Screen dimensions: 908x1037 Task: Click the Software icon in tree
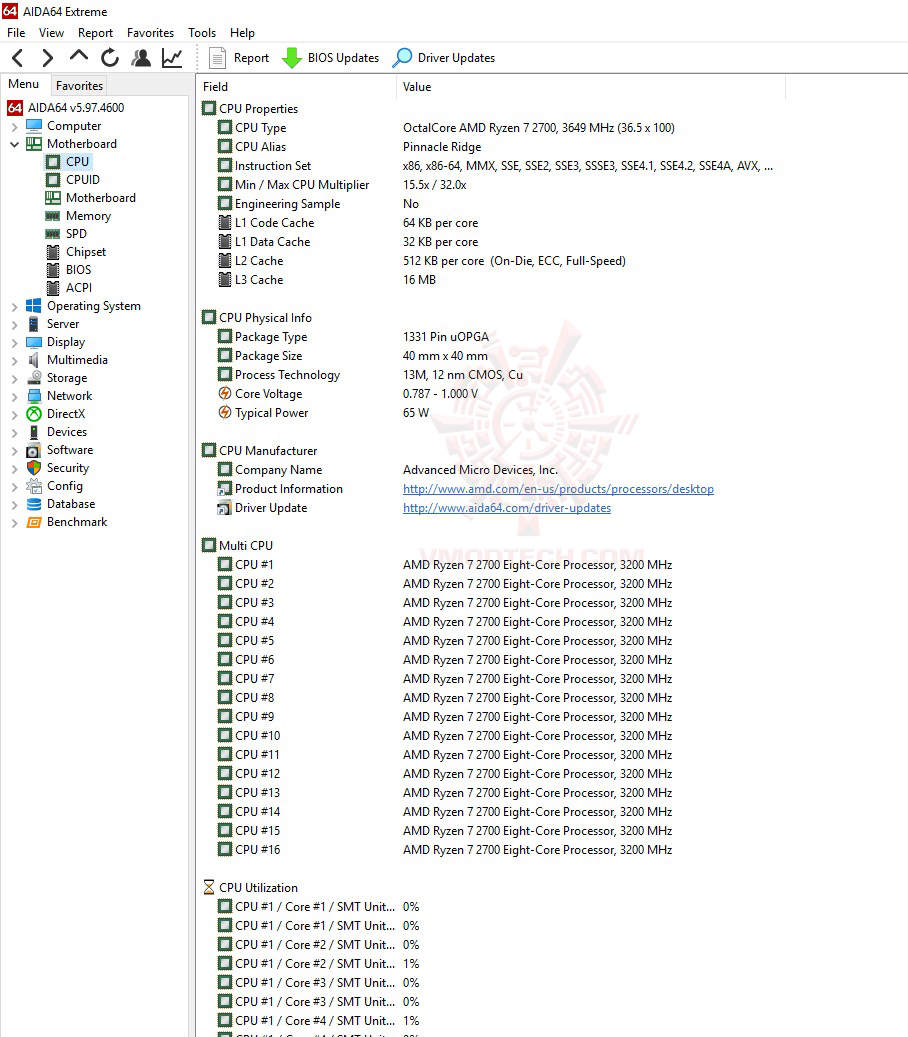(34, 450)
